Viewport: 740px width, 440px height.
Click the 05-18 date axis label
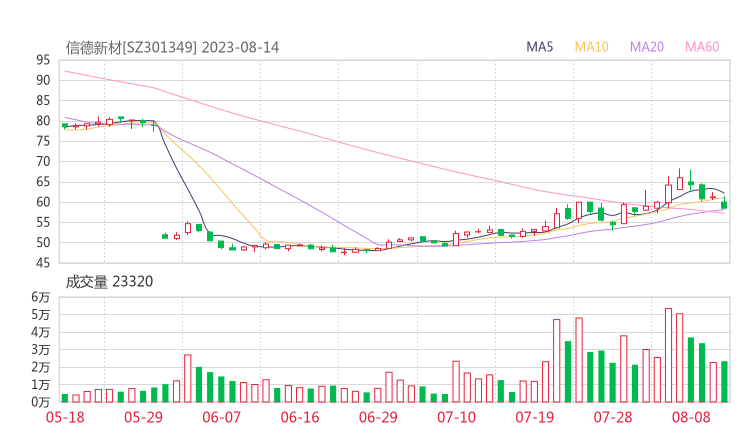(x=65, y=417)
